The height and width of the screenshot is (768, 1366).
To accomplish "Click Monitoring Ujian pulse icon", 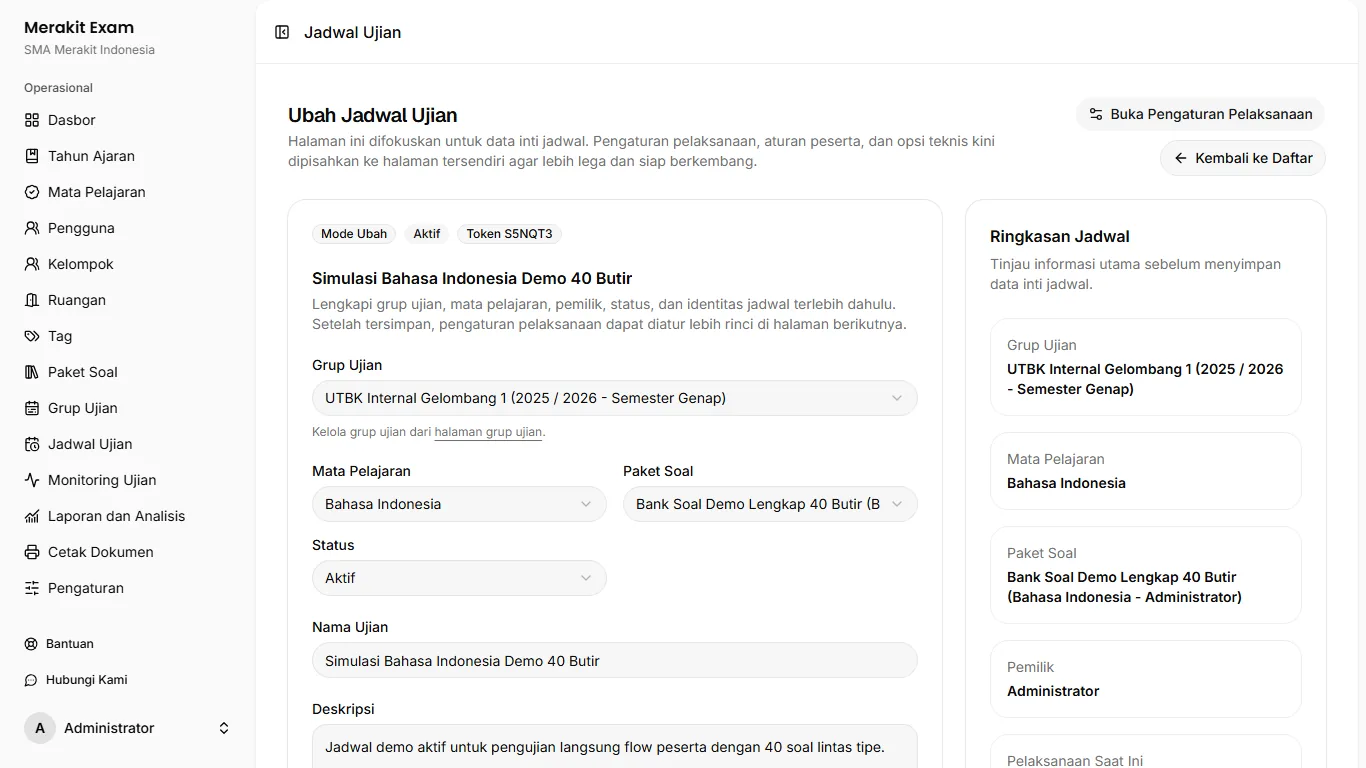I will [32, 480].
